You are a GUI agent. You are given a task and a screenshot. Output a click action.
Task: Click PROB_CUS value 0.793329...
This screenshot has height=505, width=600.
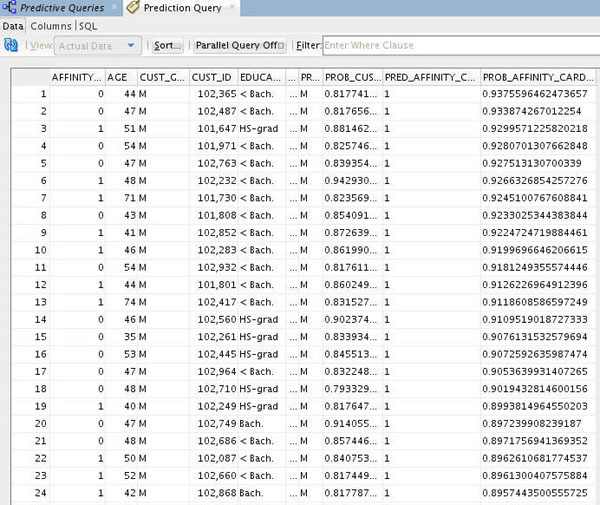351,389
